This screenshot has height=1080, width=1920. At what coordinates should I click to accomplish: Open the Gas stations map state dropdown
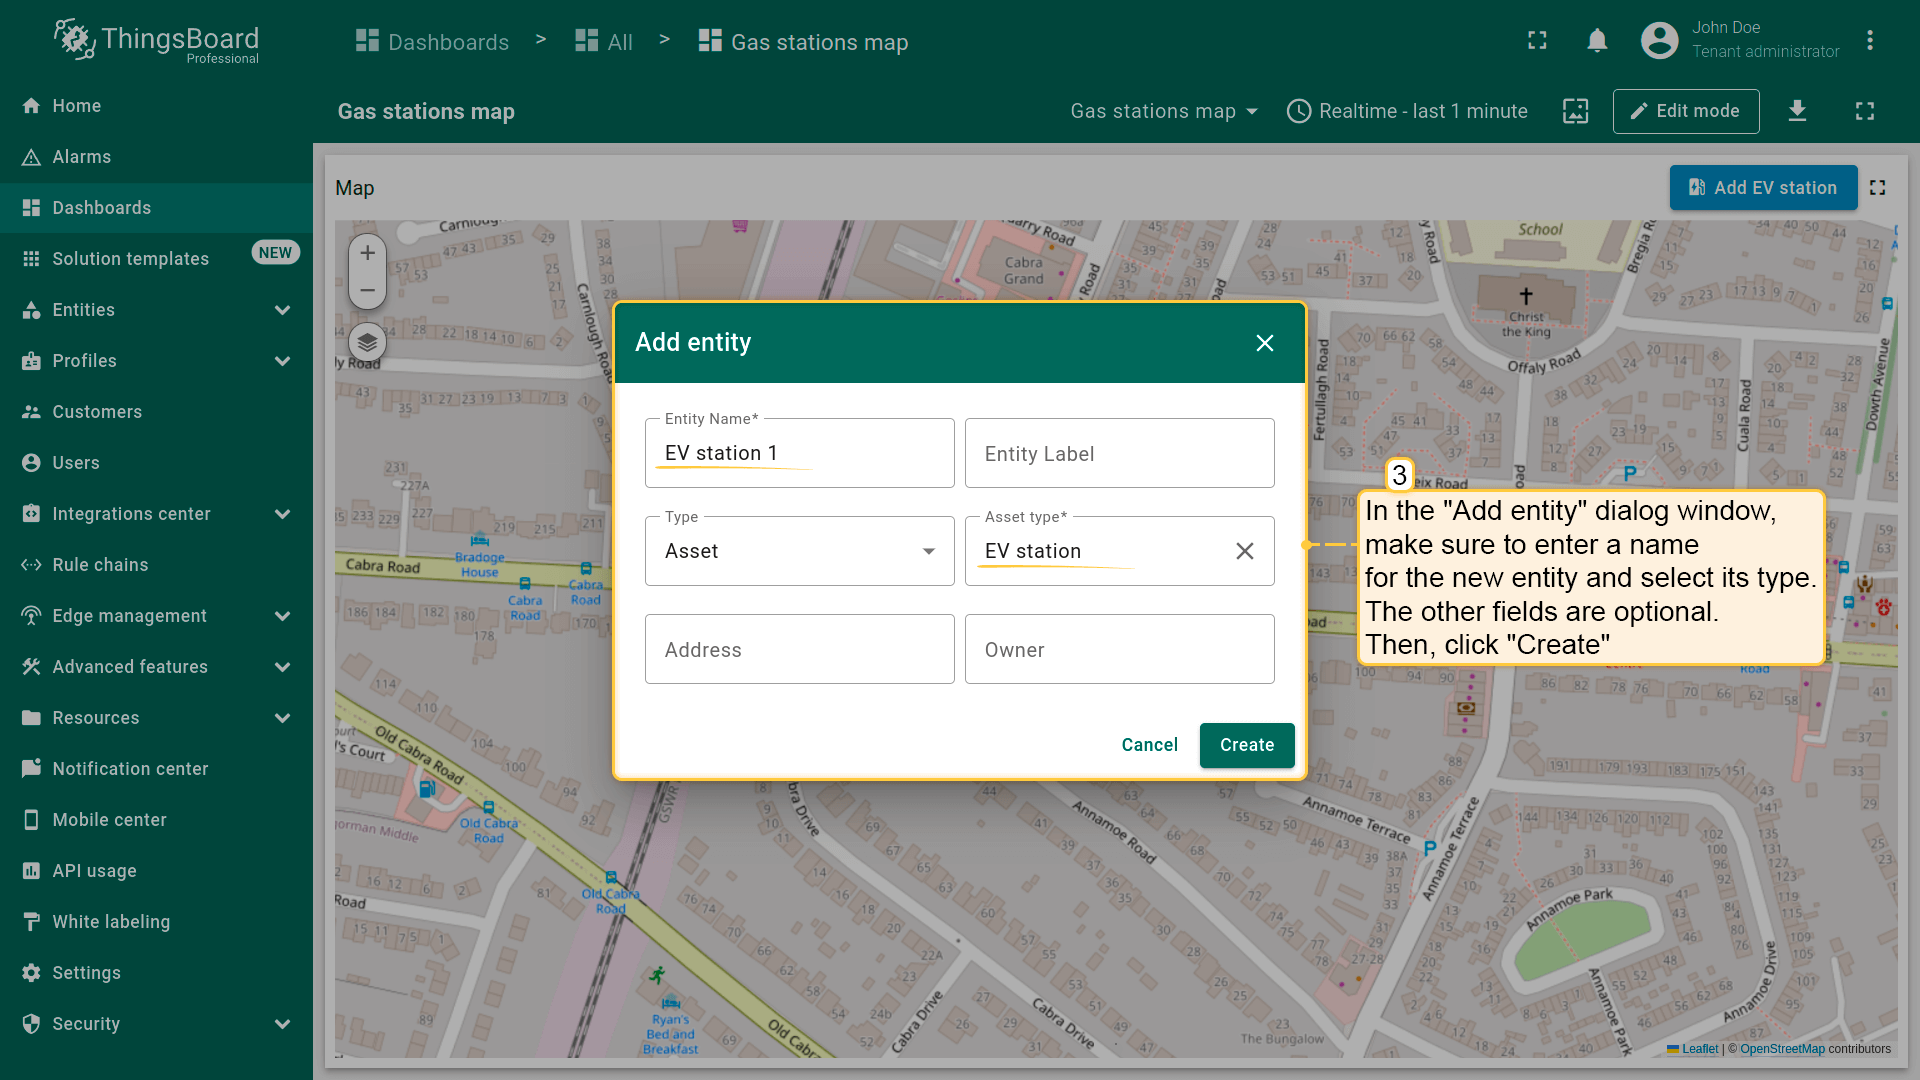click(x=1163, y=111)
